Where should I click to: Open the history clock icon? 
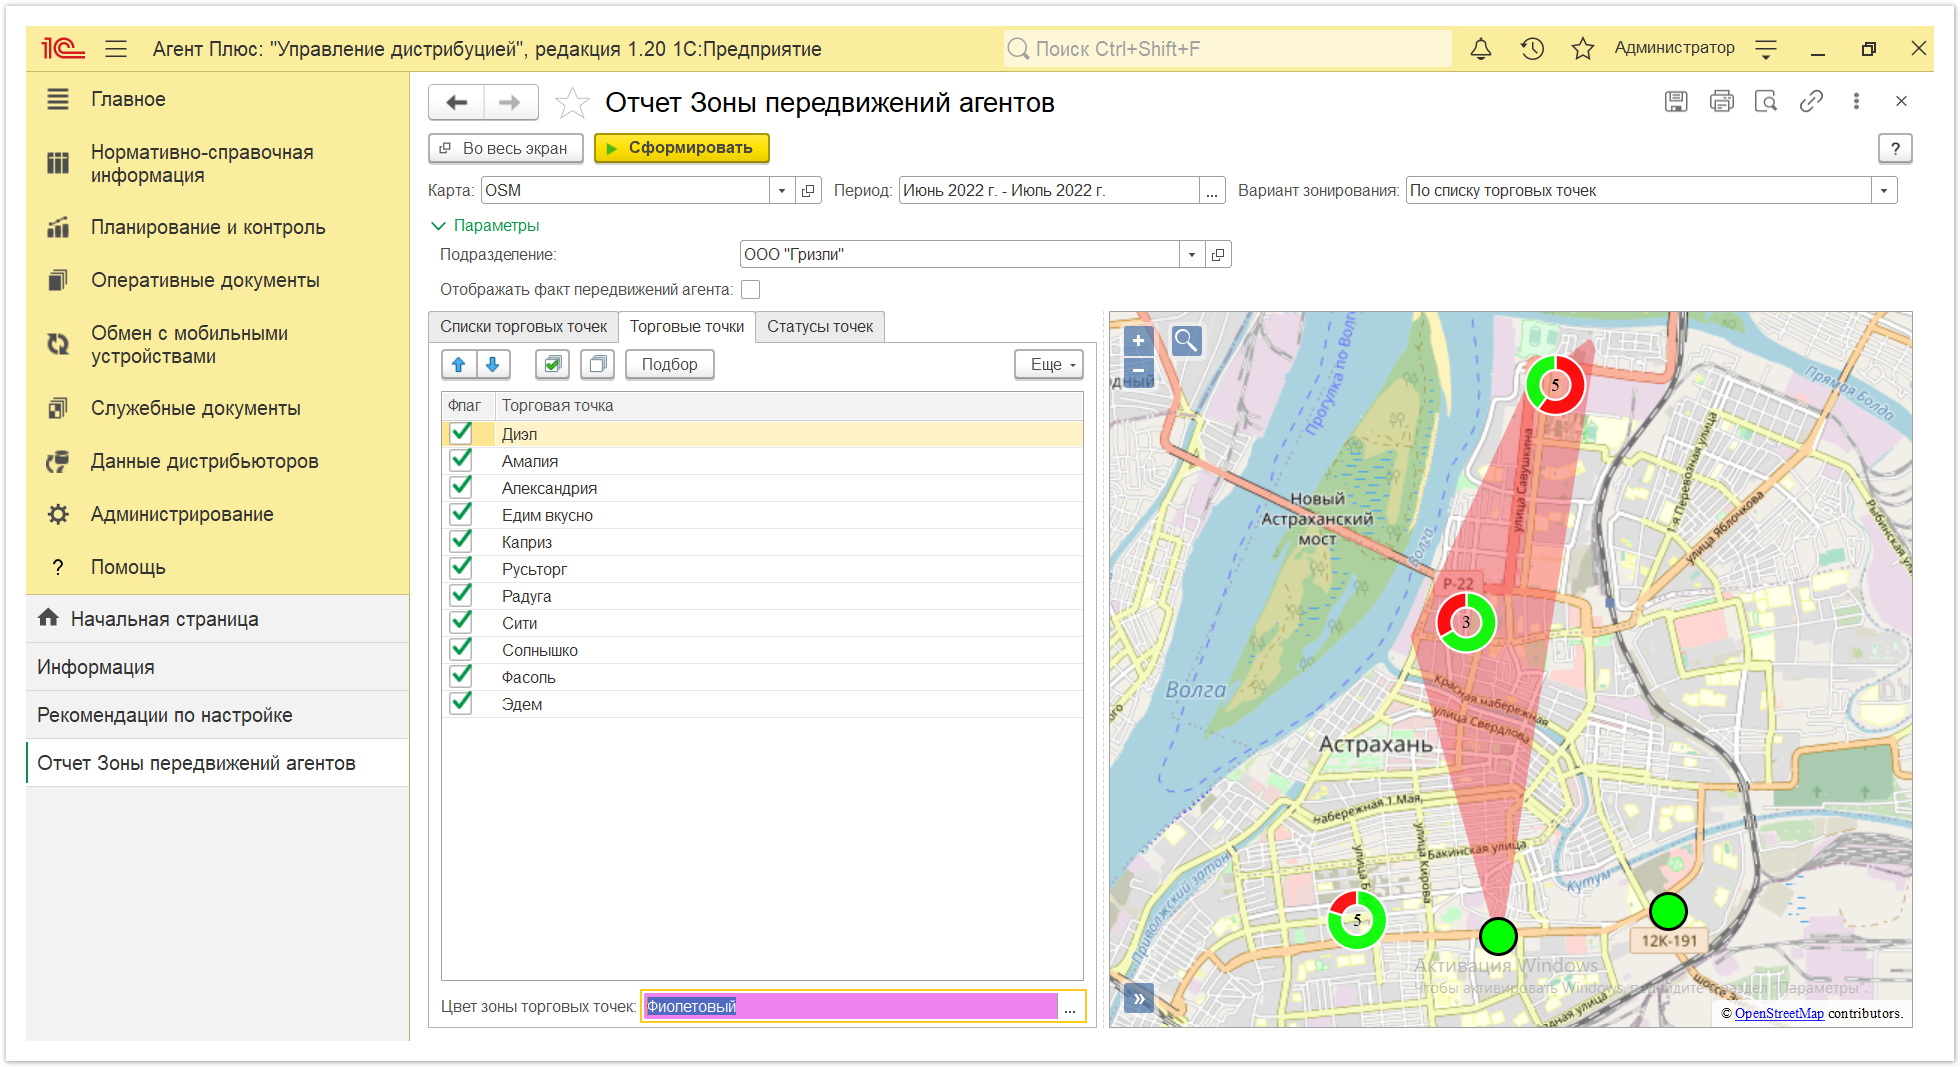click(x=1532, y=49)
